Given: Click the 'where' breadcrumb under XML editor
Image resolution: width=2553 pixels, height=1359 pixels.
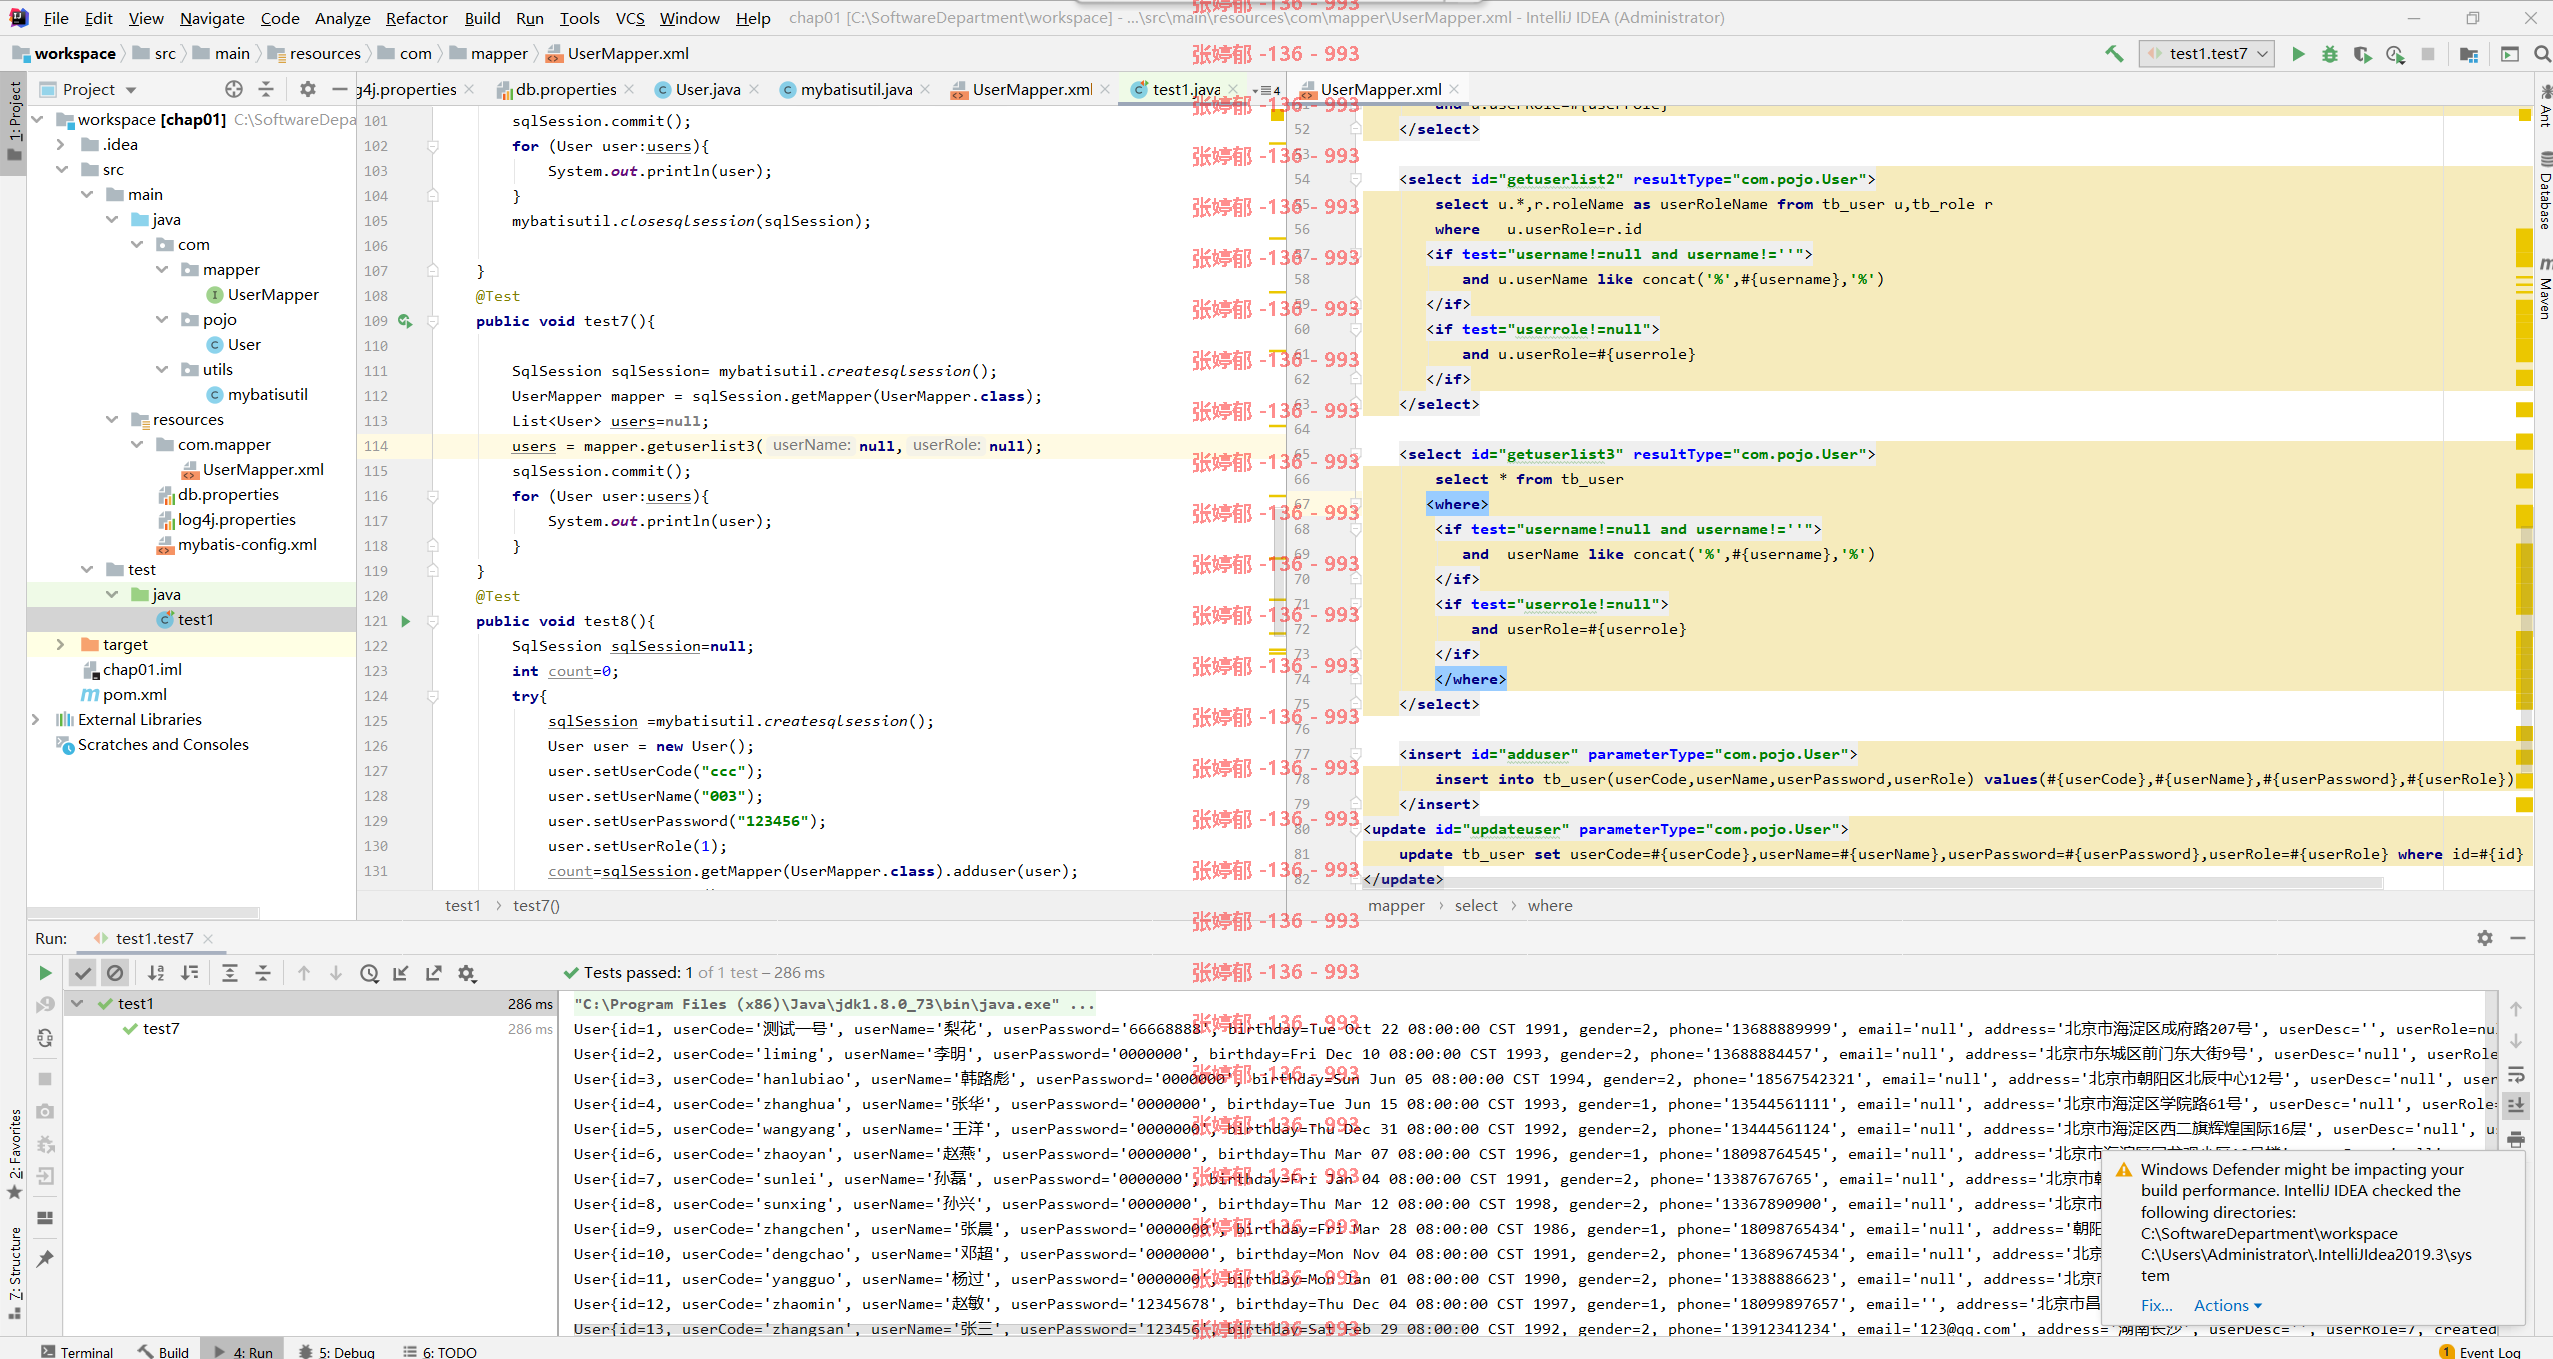Looking at the screenshot, I should pos(1549,905).
